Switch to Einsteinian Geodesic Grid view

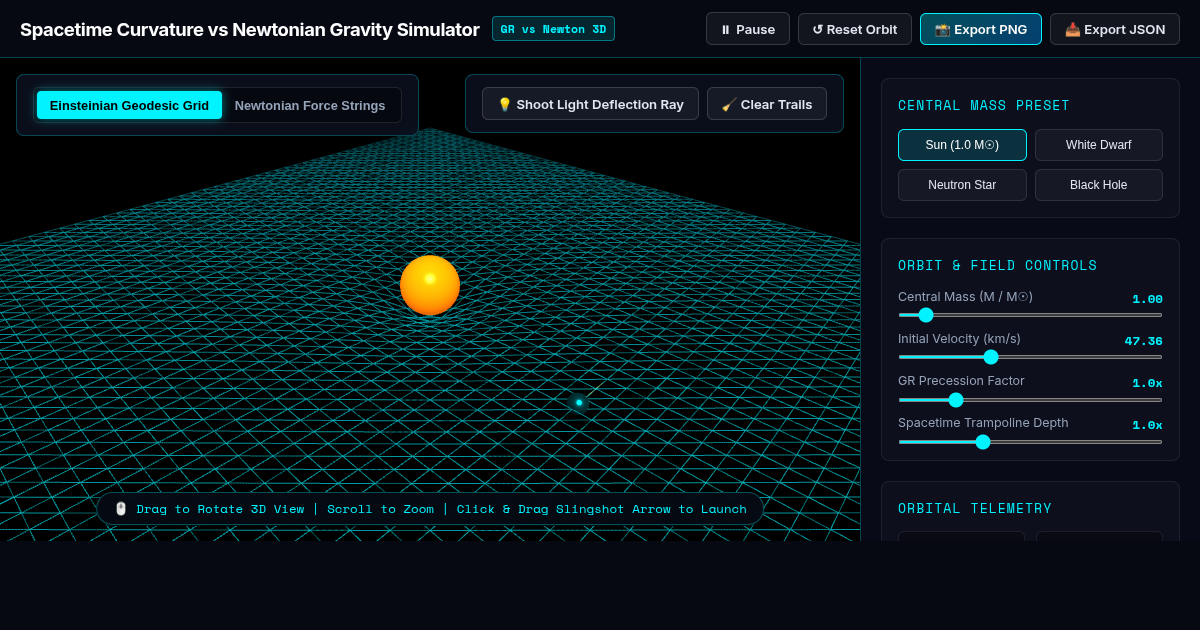(129, 105)
